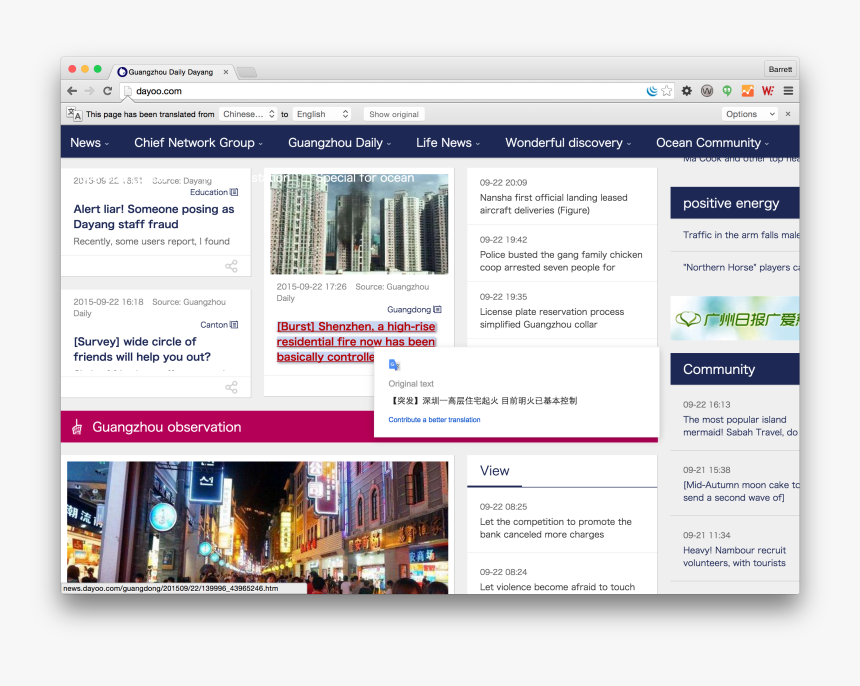Click the browser forward arrow

pos(89,91)
